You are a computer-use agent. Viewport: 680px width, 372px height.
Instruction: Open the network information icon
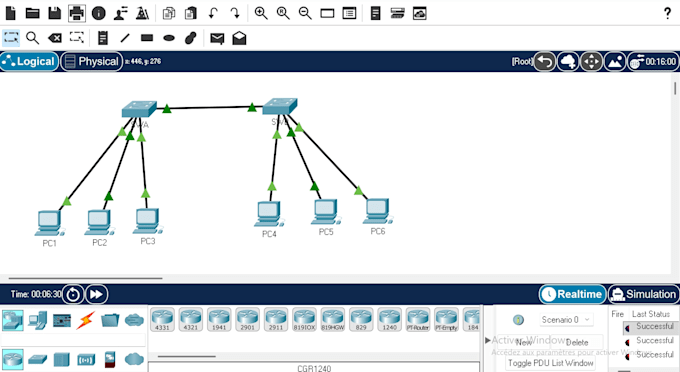[x=98, y=13]
